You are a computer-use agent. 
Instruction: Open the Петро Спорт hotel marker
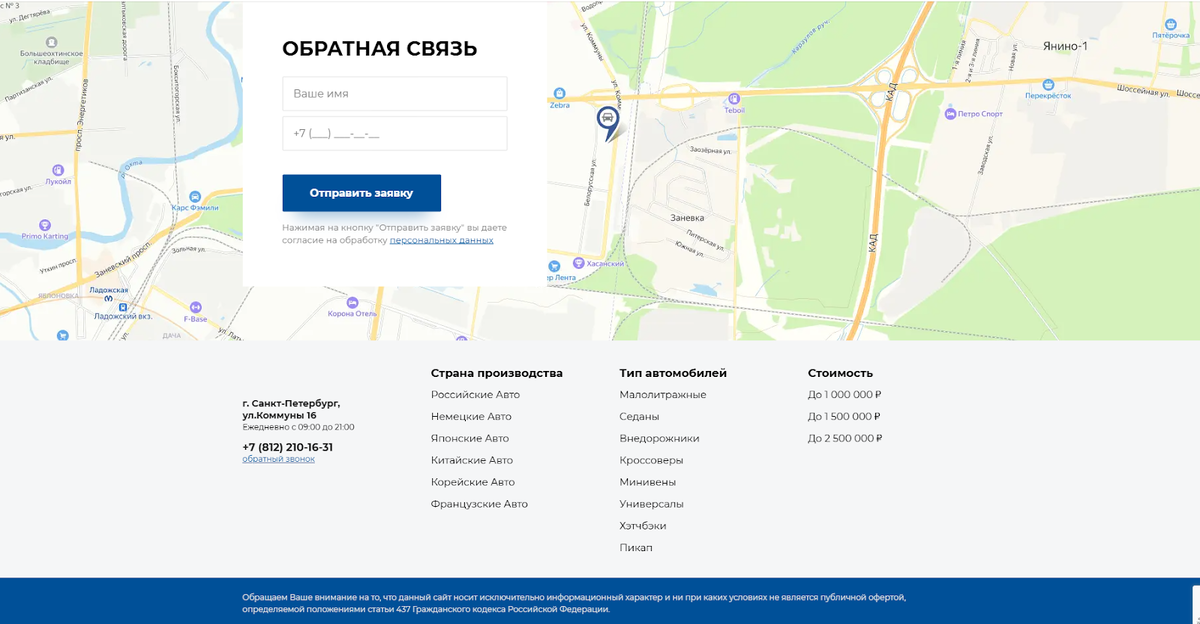[x=949, y=114]
